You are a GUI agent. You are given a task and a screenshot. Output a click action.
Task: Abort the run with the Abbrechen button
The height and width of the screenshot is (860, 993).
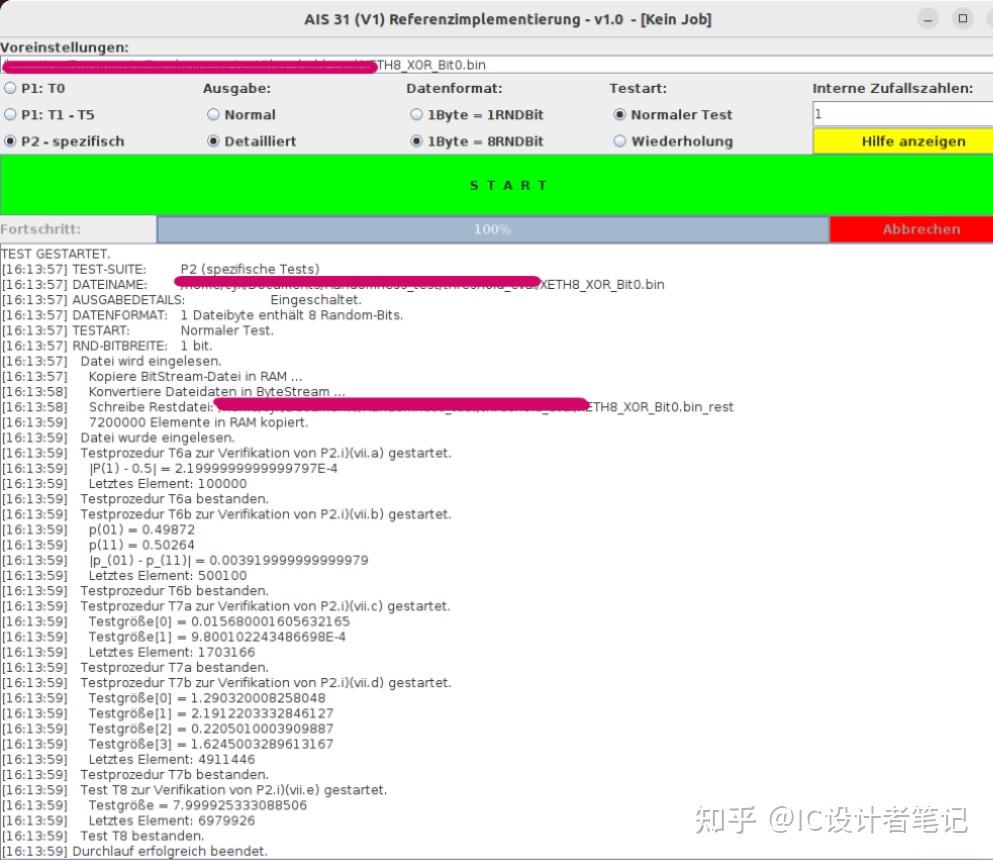[911, 229]
